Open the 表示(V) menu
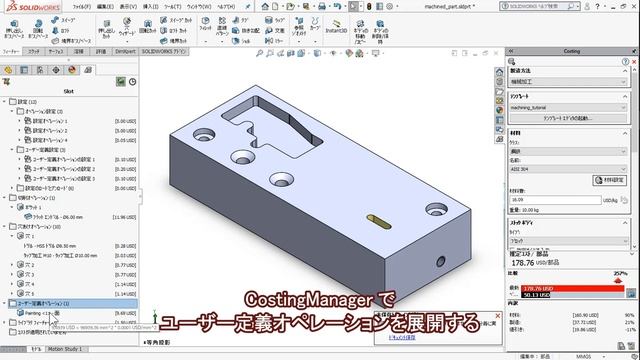Screen dimensions: 640x360 pyautogui.click(x=128, y=7)
